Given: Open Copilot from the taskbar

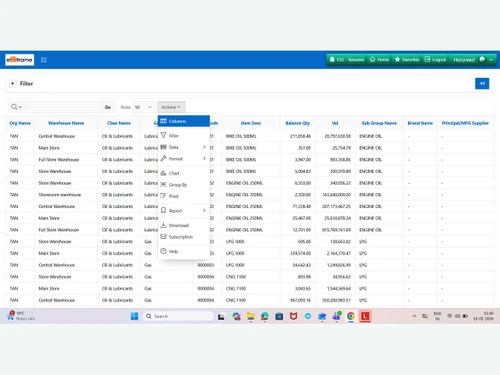Looking at the screenshot, I should 236,316.
